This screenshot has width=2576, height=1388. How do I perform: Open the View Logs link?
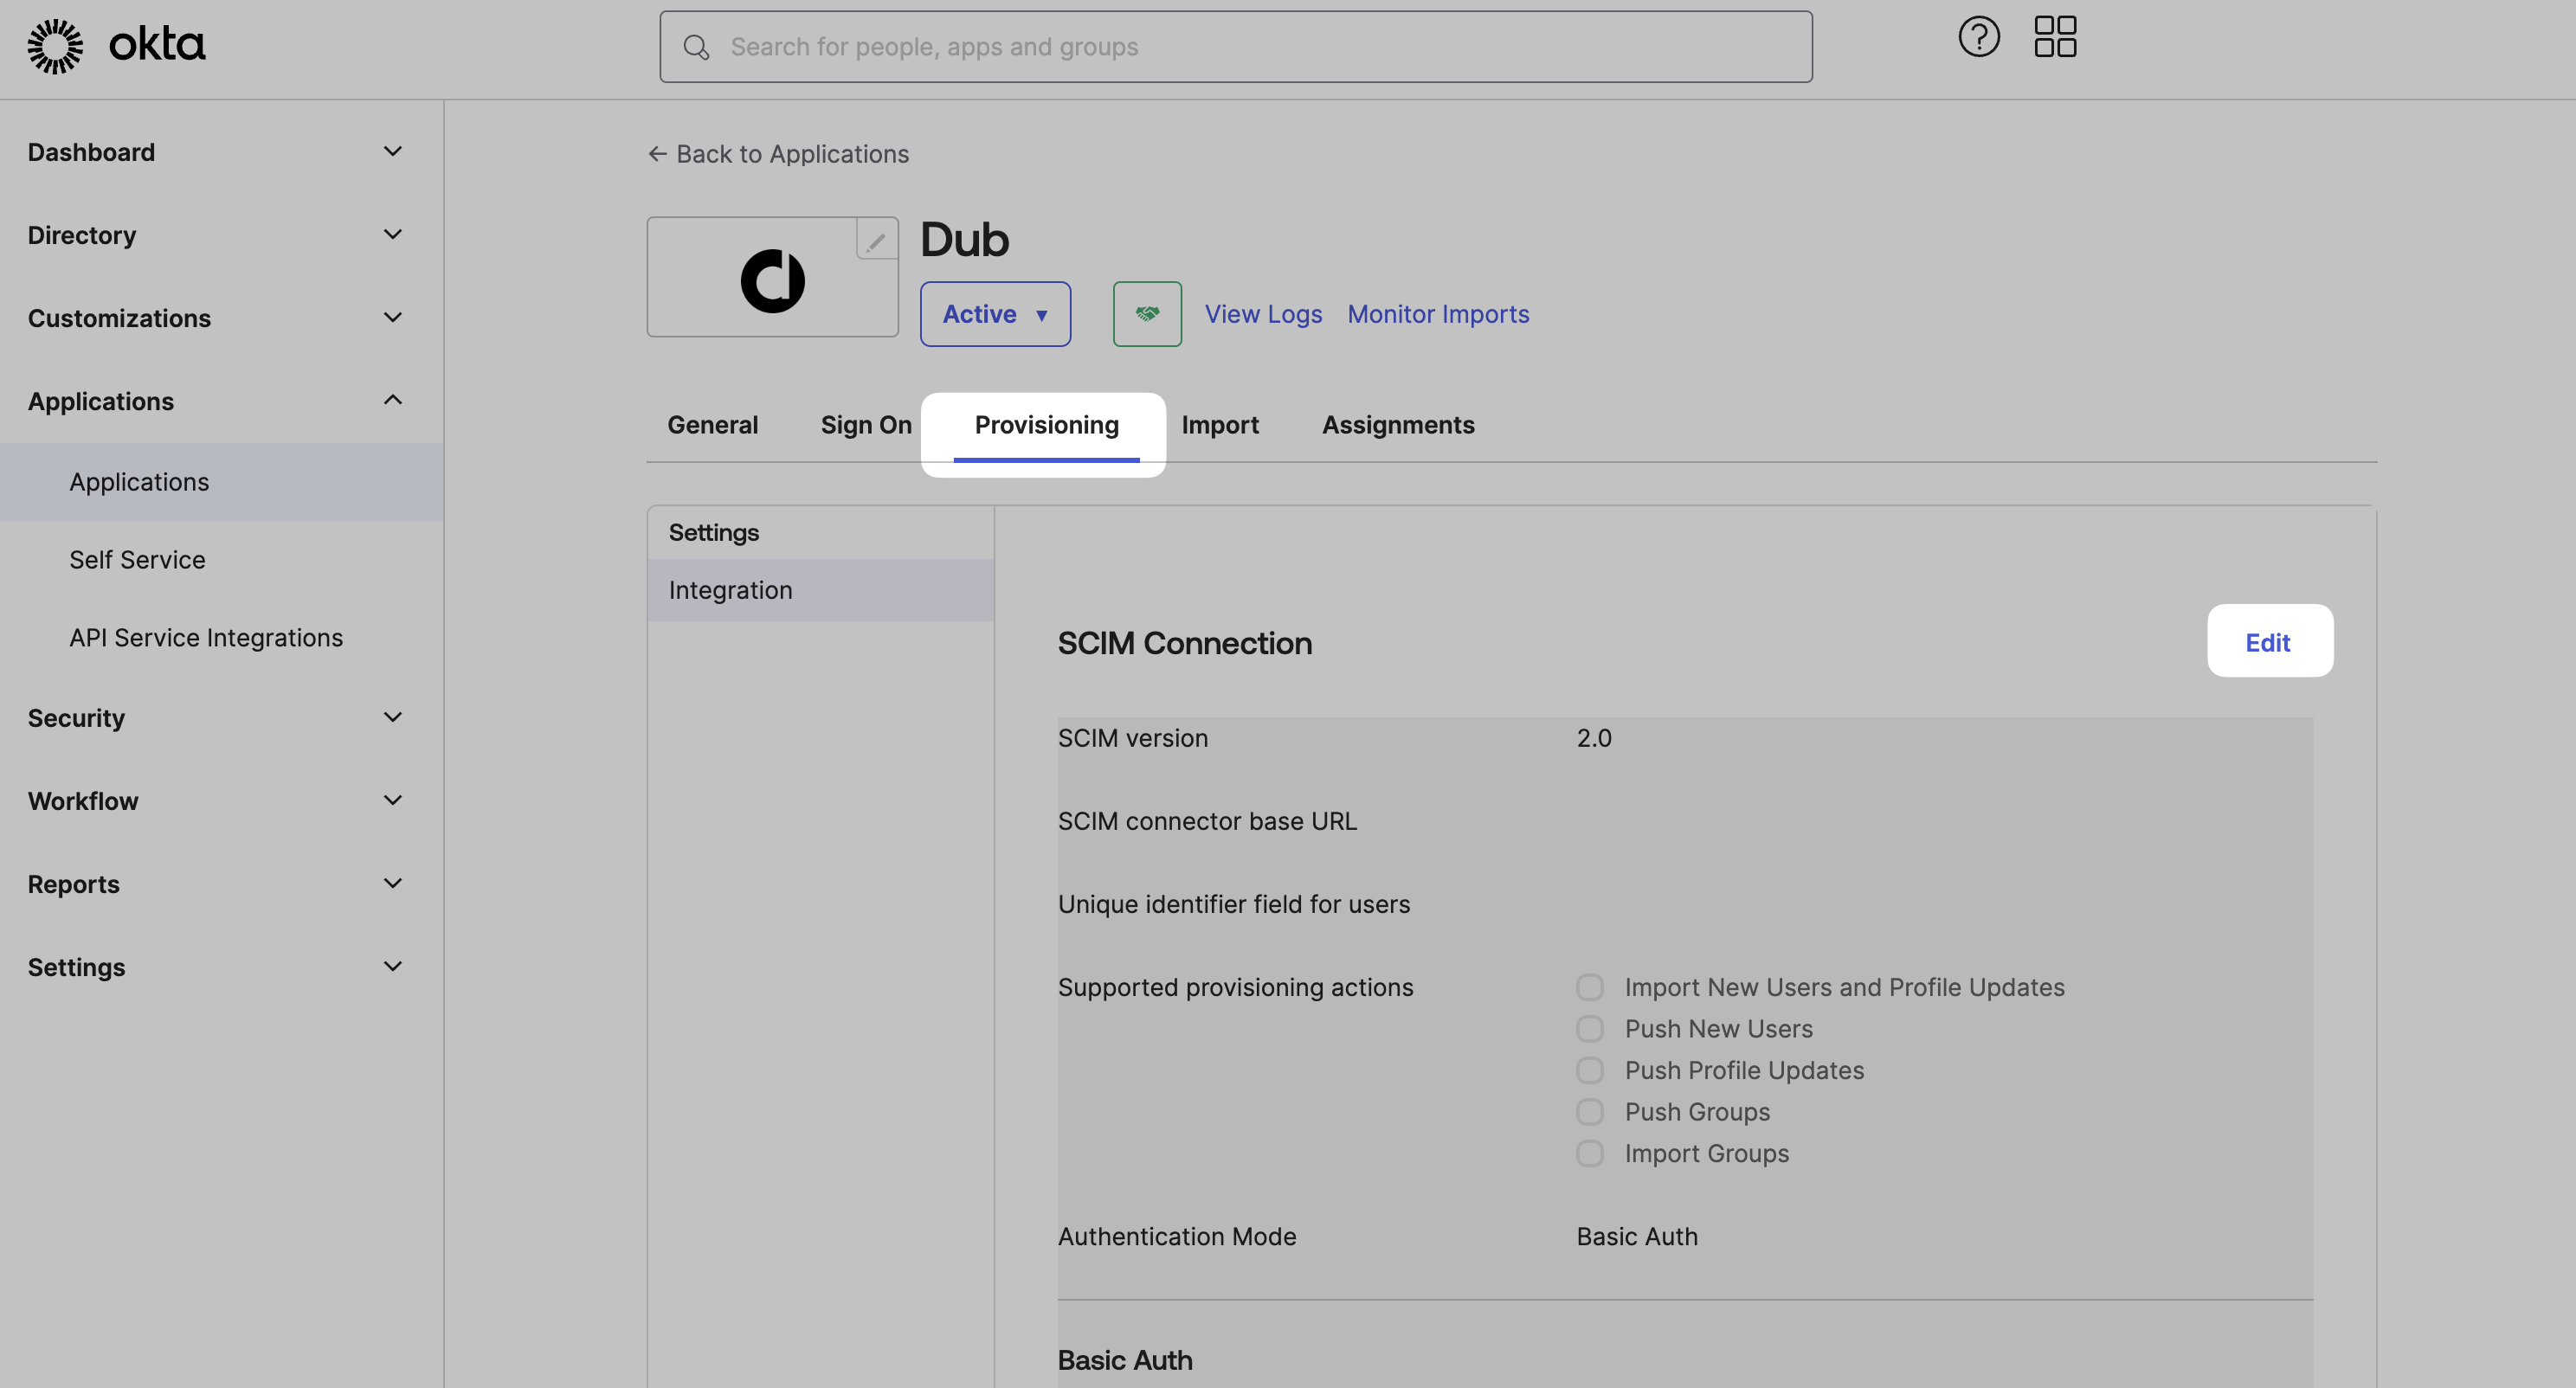click(x=1263, y=314)
